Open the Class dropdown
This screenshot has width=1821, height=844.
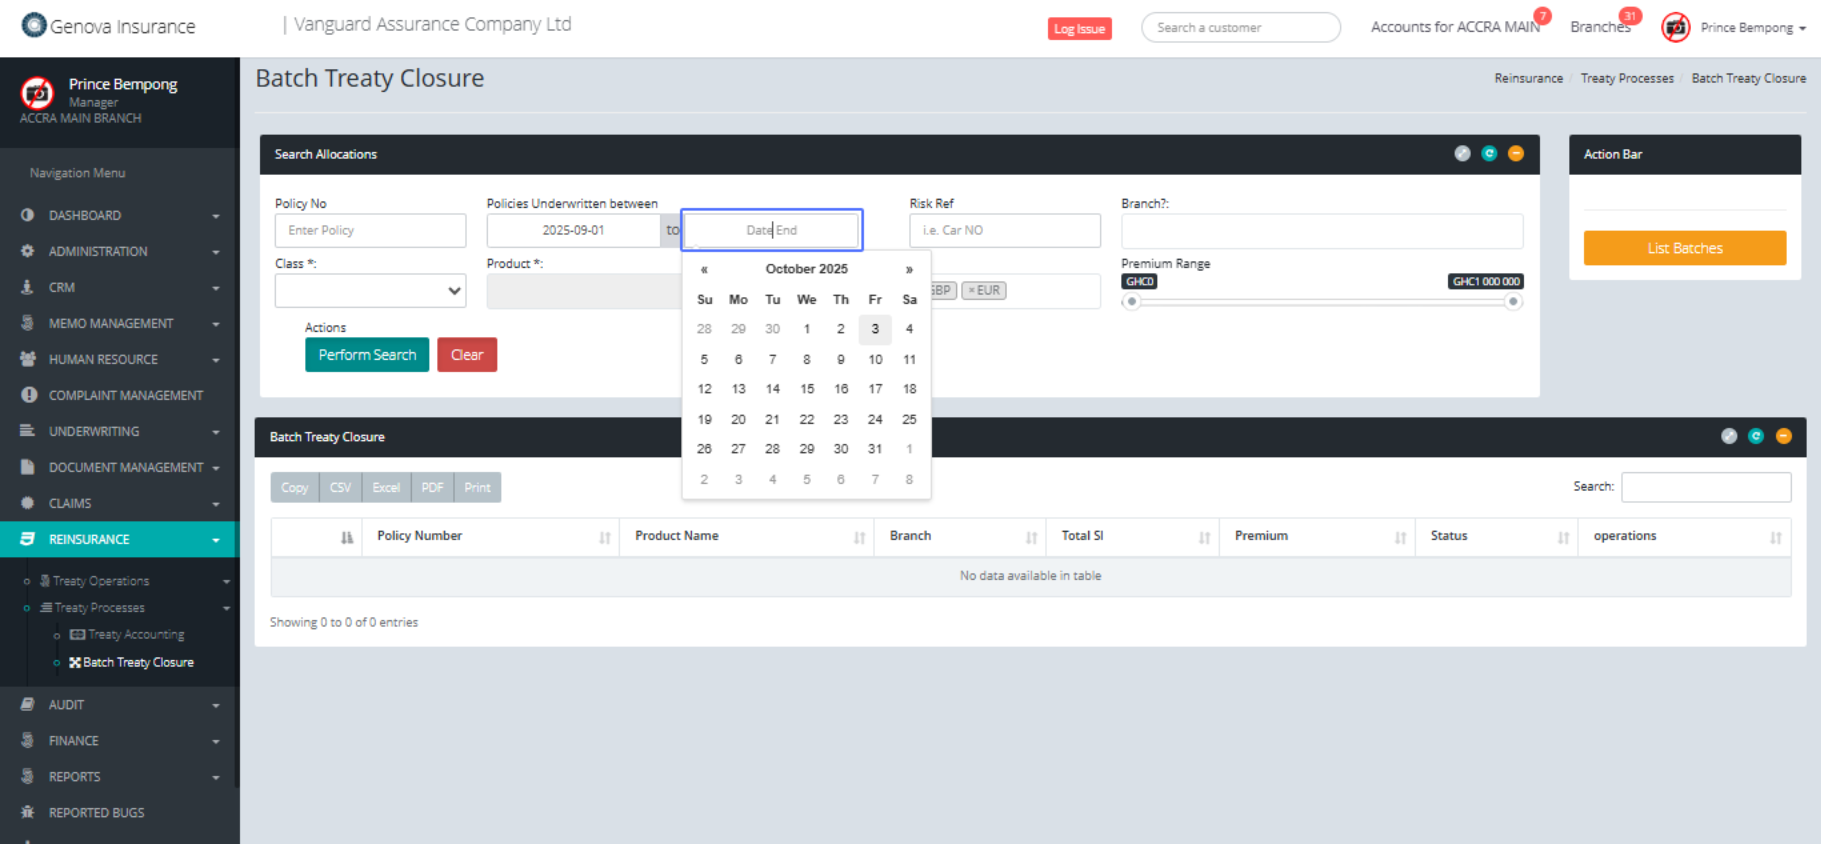tap(370, 291)
